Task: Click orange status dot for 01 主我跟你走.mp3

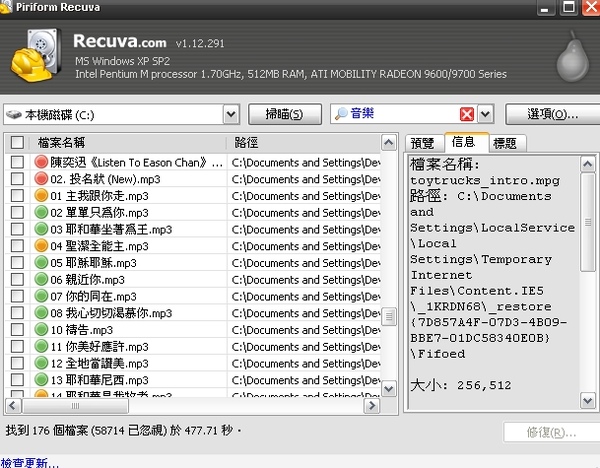Action: click(x=41, y=196)
